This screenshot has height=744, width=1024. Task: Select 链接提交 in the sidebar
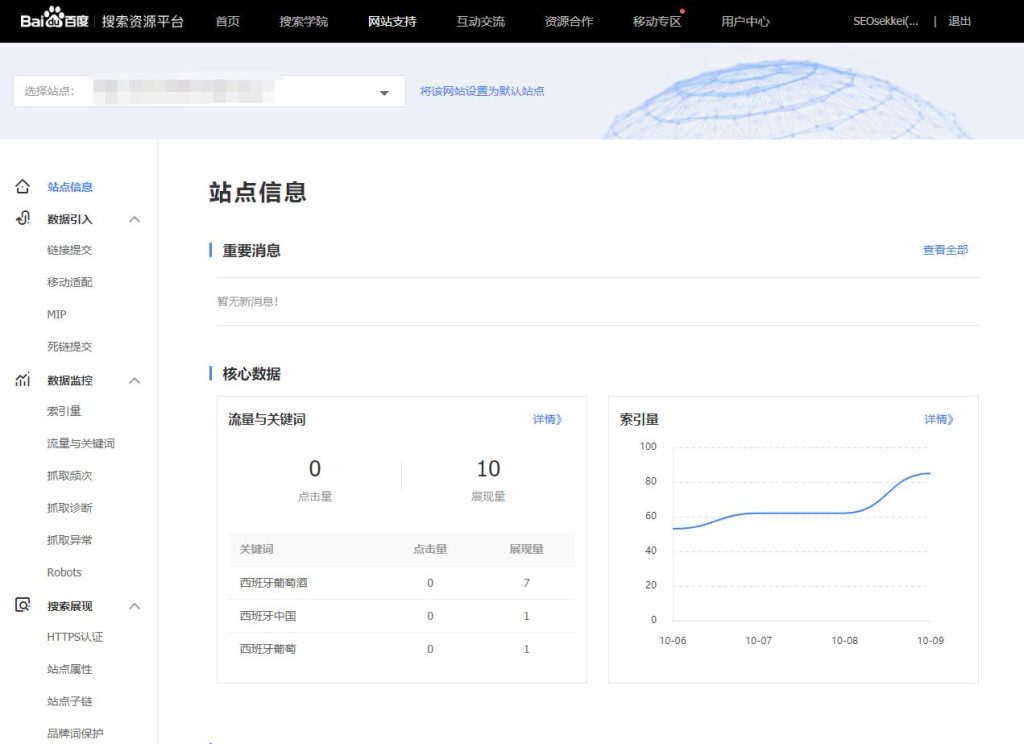point(69,250)
